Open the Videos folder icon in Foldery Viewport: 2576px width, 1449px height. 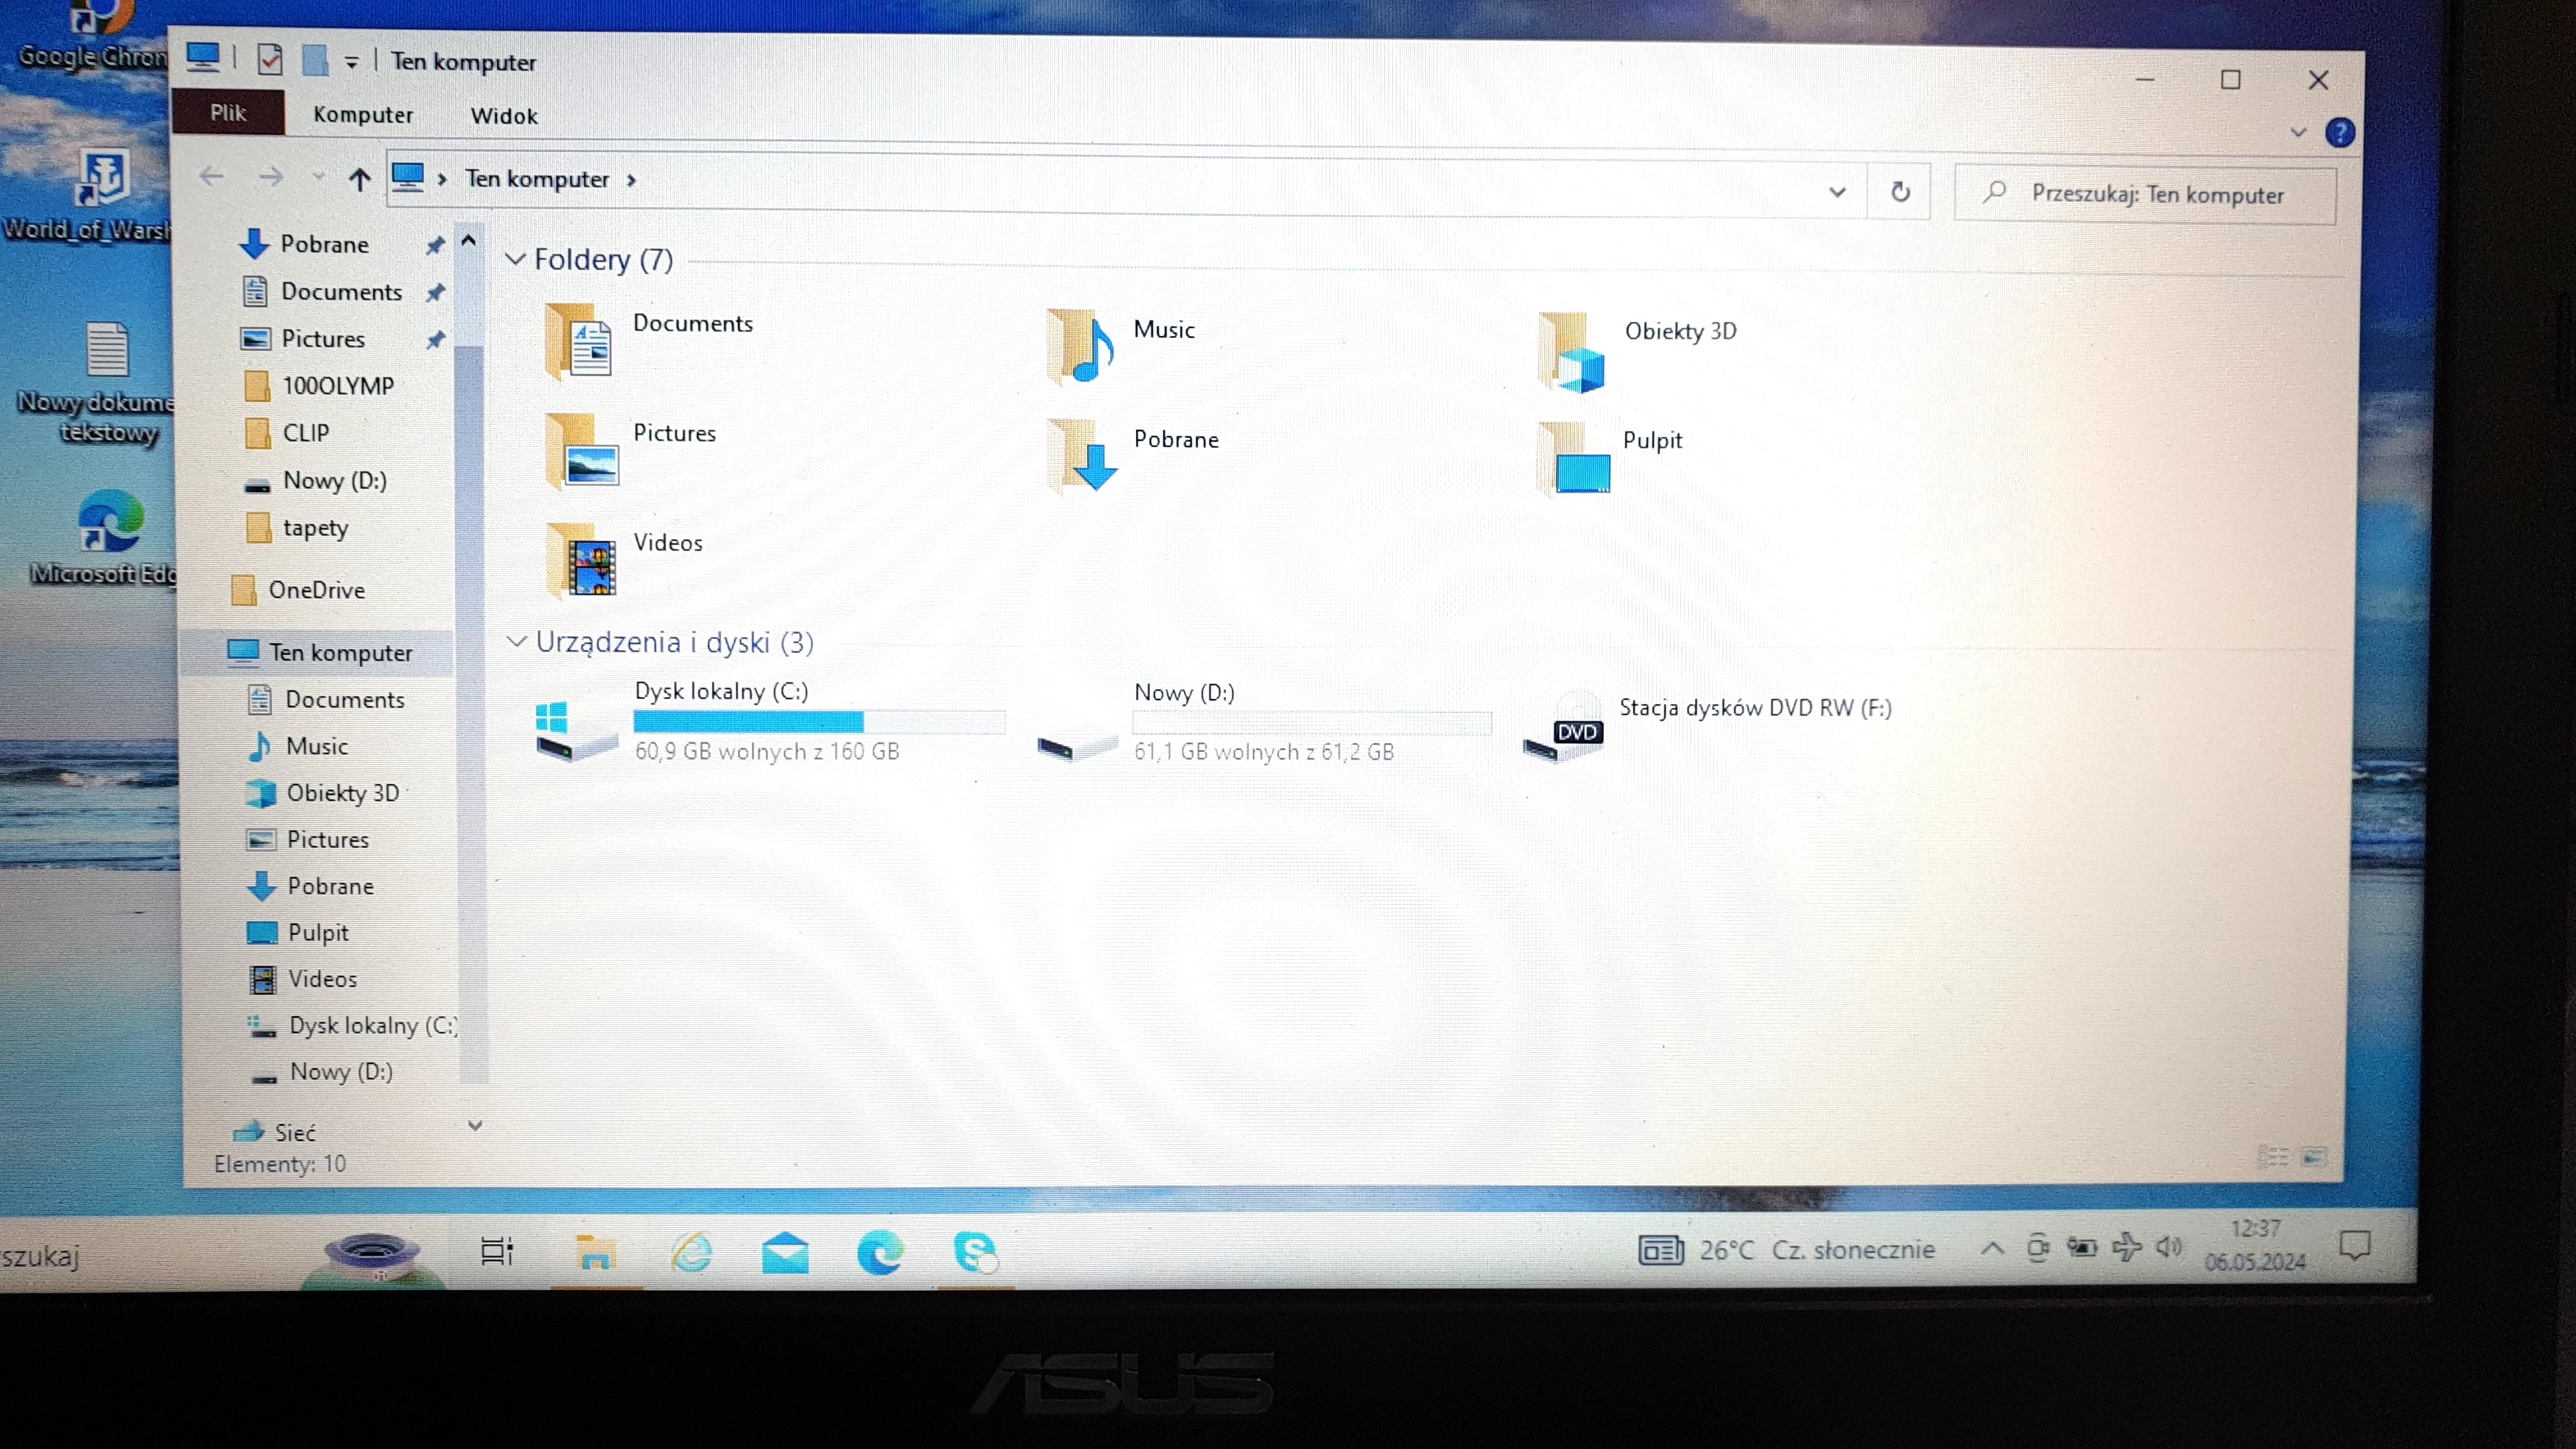point(582,561)
